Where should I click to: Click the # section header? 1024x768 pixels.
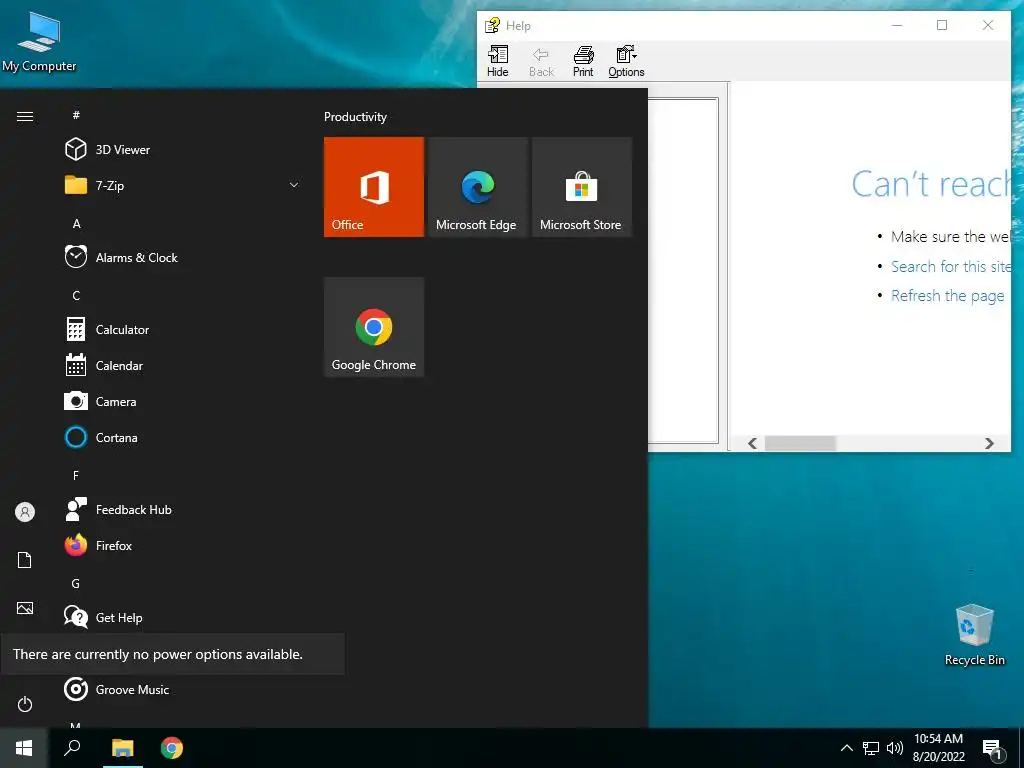click(x=76, y=115)
